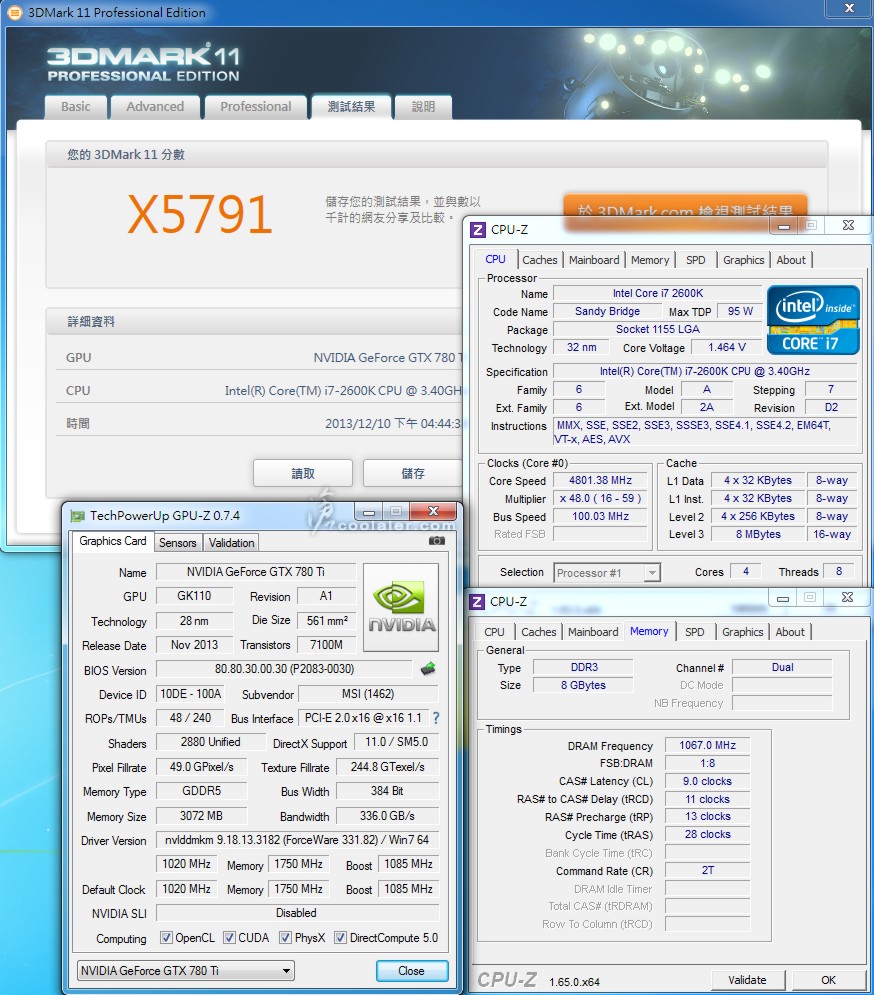874x995 pixels.
Task: Click the Validate button in CPU-Z
Action: coord(747,980)
